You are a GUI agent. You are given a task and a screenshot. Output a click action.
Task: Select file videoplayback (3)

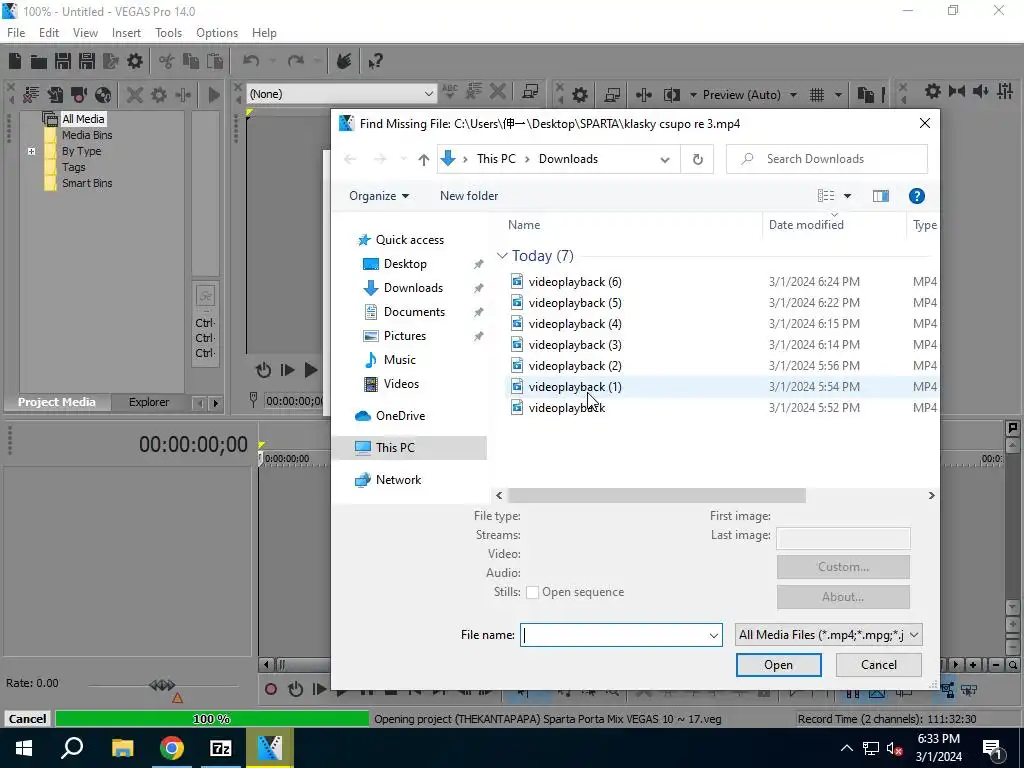(575, 345)
